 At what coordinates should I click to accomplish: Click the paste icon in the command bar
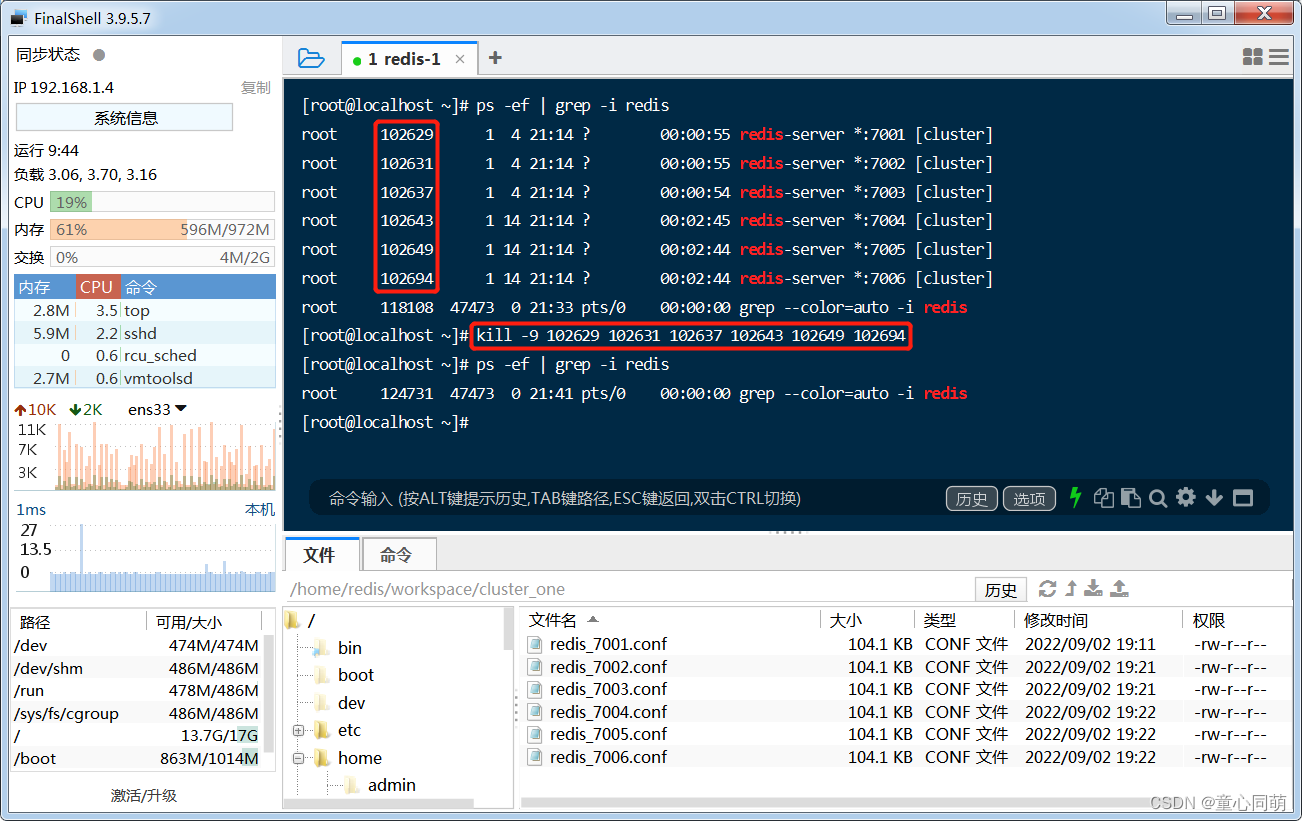click(1131, 497)
